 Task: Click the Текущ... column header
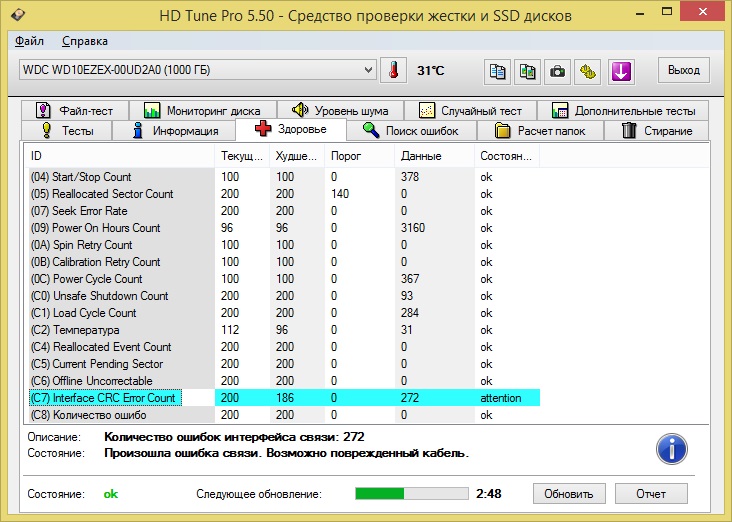point(242,156)
